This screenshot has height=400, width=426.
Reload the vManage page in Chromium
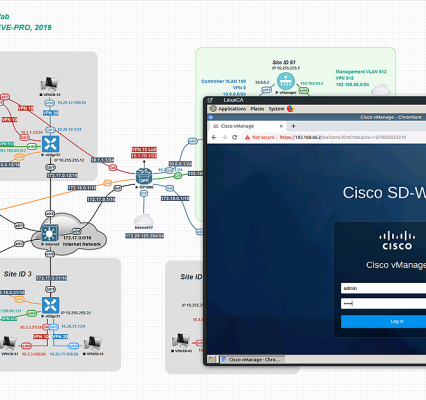(234, 137)
